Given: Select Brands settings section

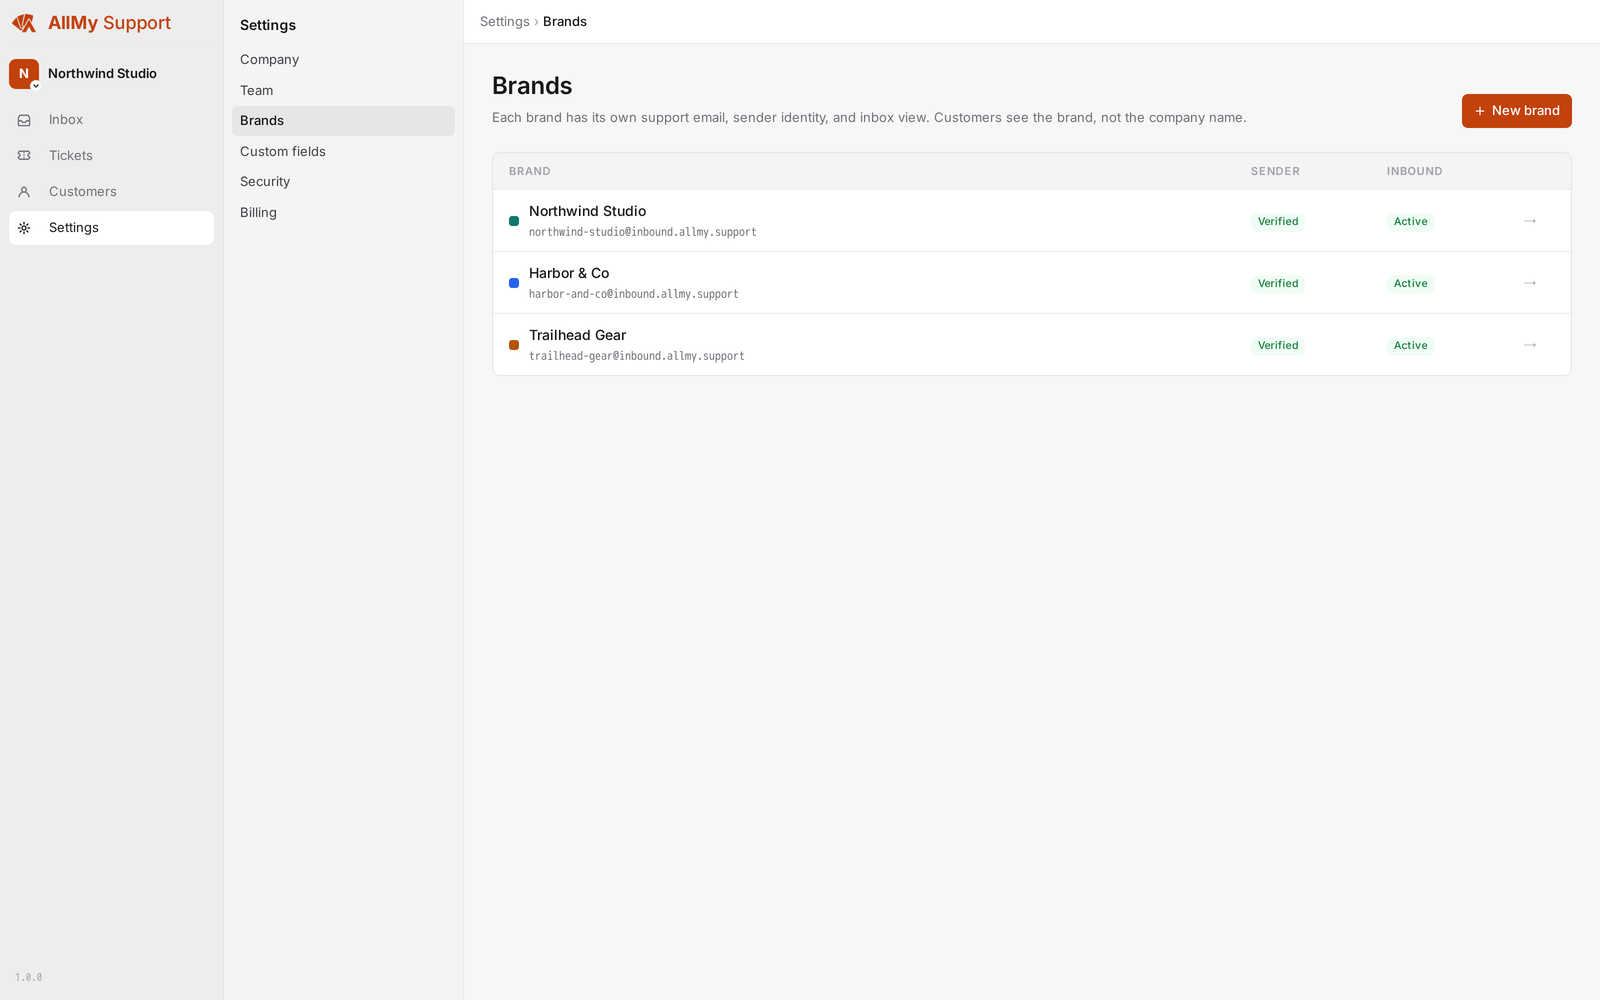Looking at the screenshot, I should tap(343, 121).
